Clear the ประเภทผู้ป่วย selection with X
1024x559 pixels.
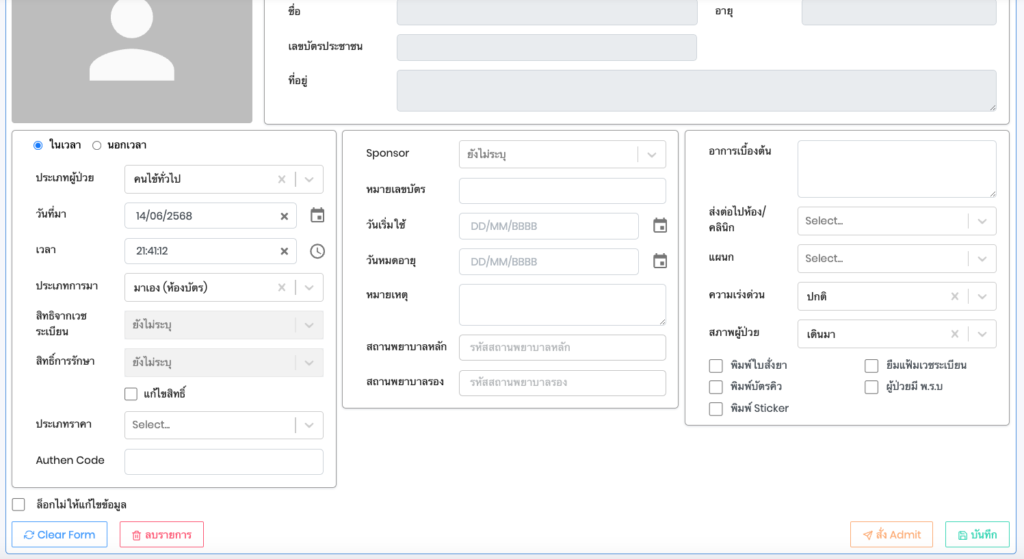[x=282, y=180]
